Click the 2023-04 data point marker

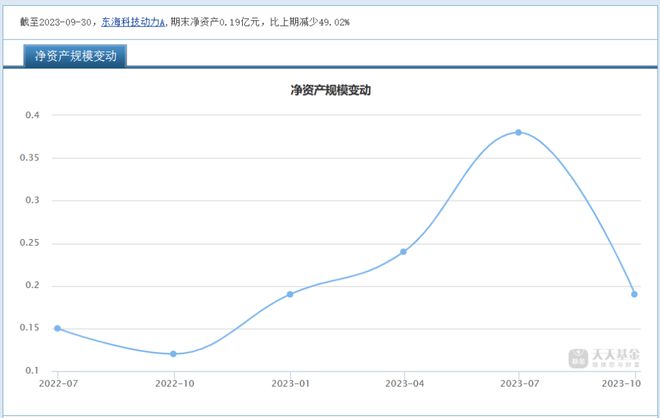click(403, 251)
